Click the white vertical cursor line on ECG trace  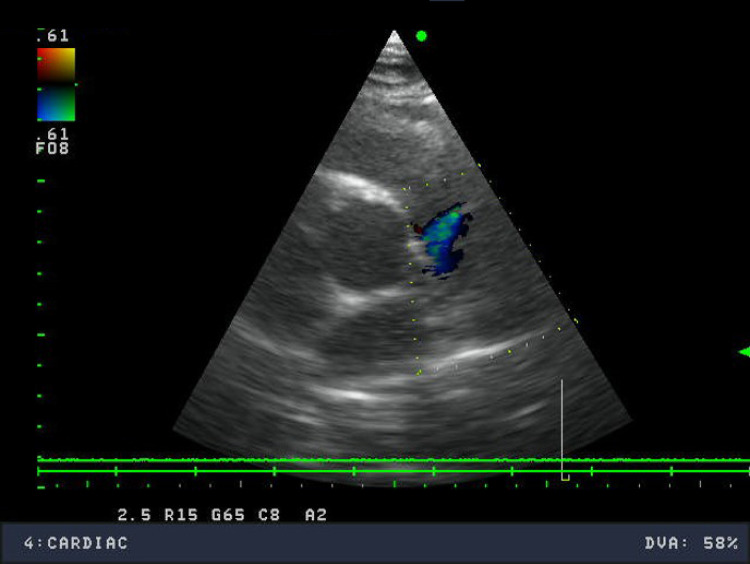(562, 428)
